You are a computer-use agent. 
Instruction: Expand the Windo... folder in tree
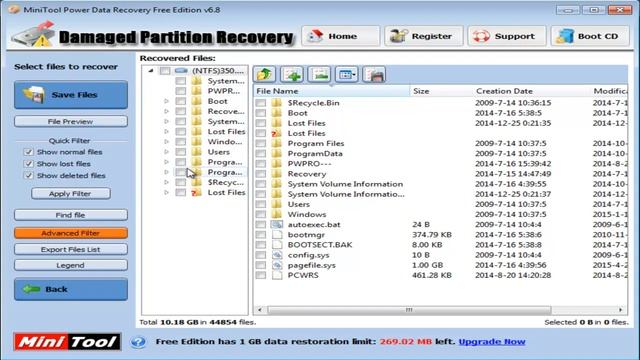[167, 142]
